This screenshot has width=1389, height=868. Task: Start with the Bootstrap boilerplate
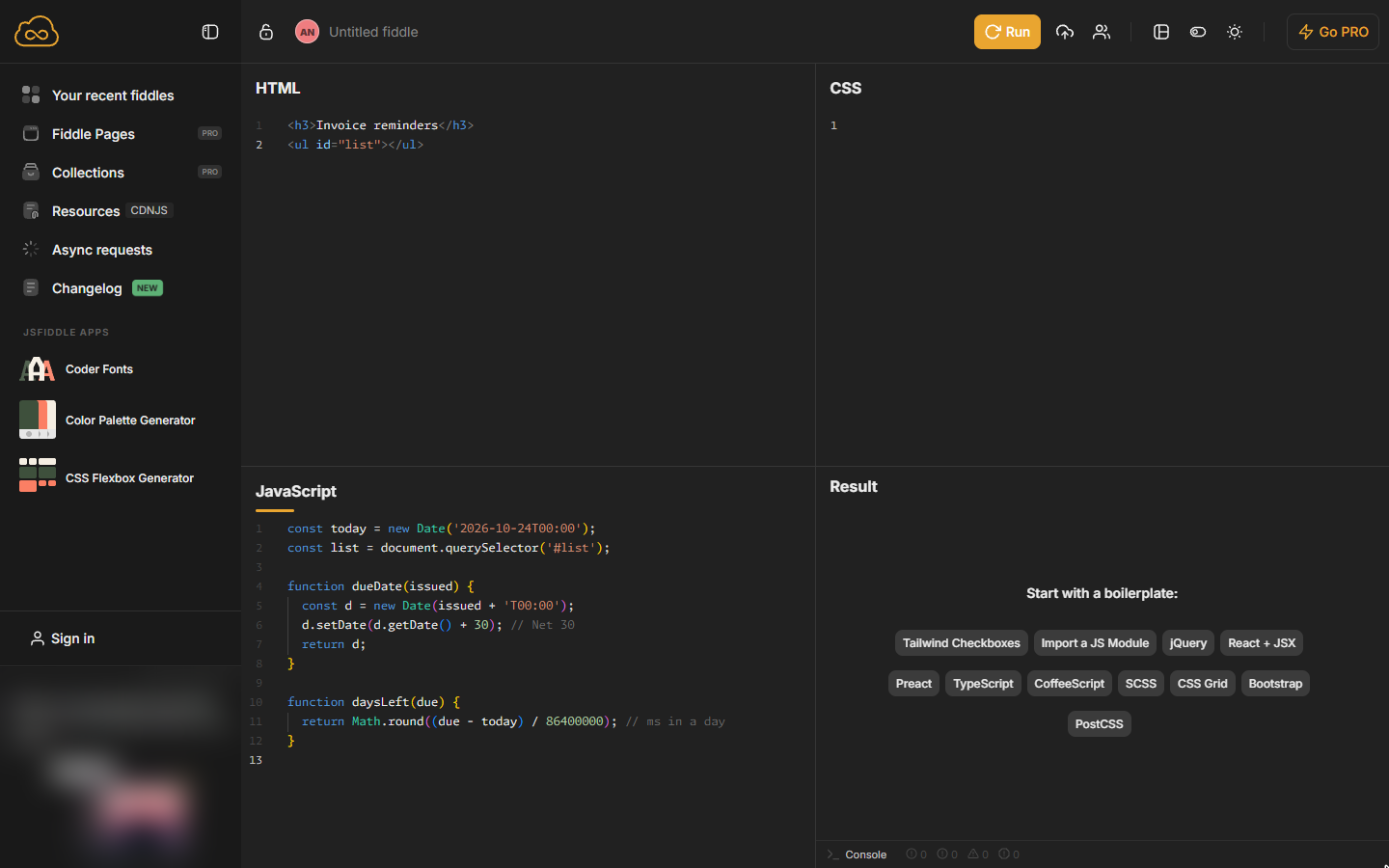(x=1275, y=684)
